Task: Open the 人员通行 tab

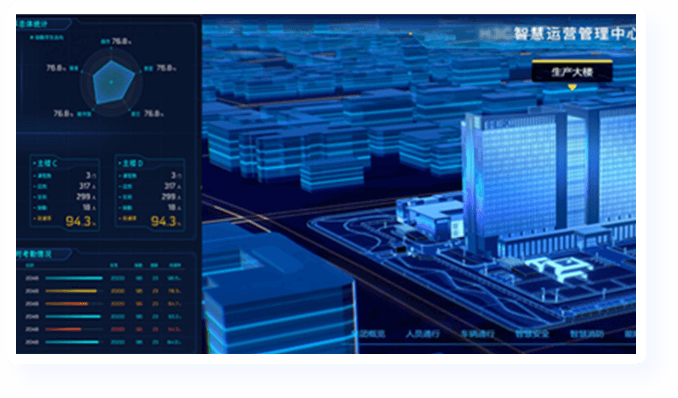Action: pos(422,334)
